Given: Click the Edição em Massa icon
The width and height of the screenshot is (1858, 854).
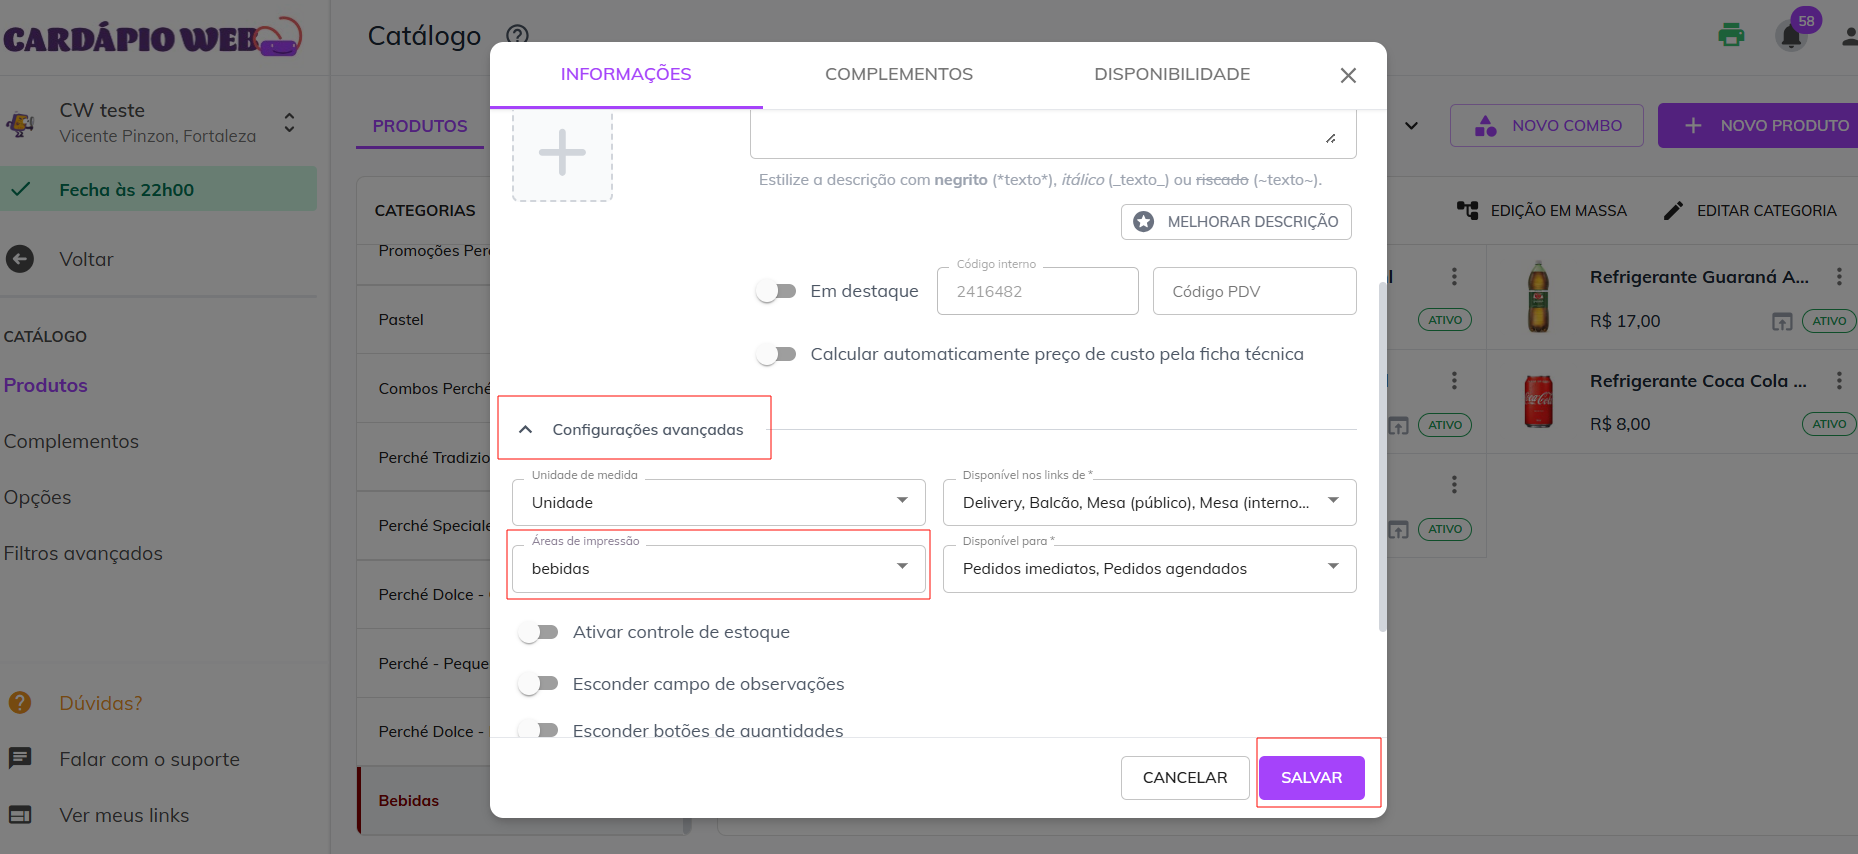Looking at the screenshot, I should point(1467,210).
